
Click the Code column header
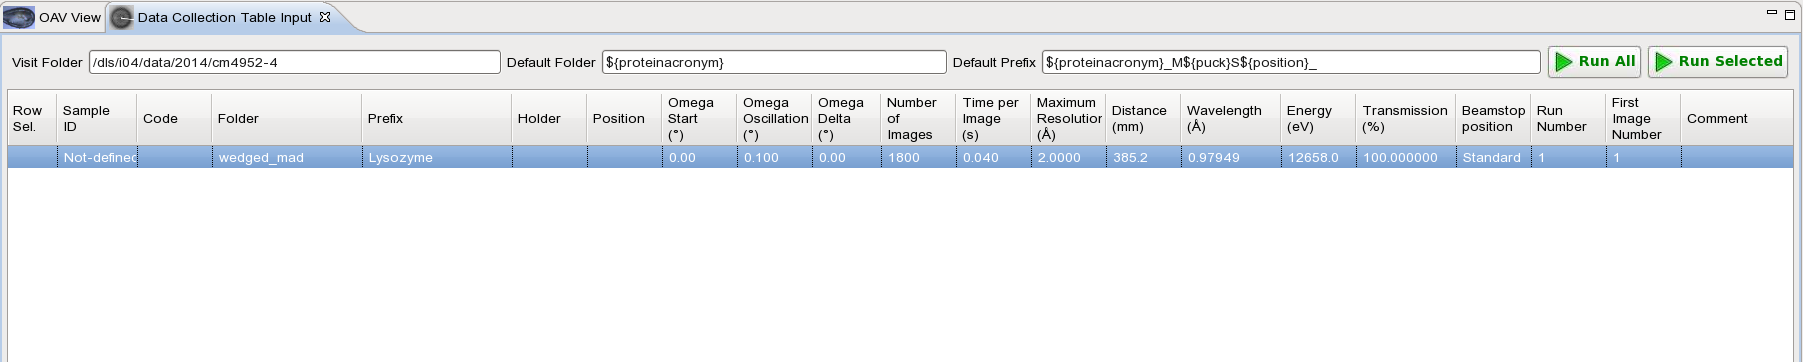[x=174, y=118]
